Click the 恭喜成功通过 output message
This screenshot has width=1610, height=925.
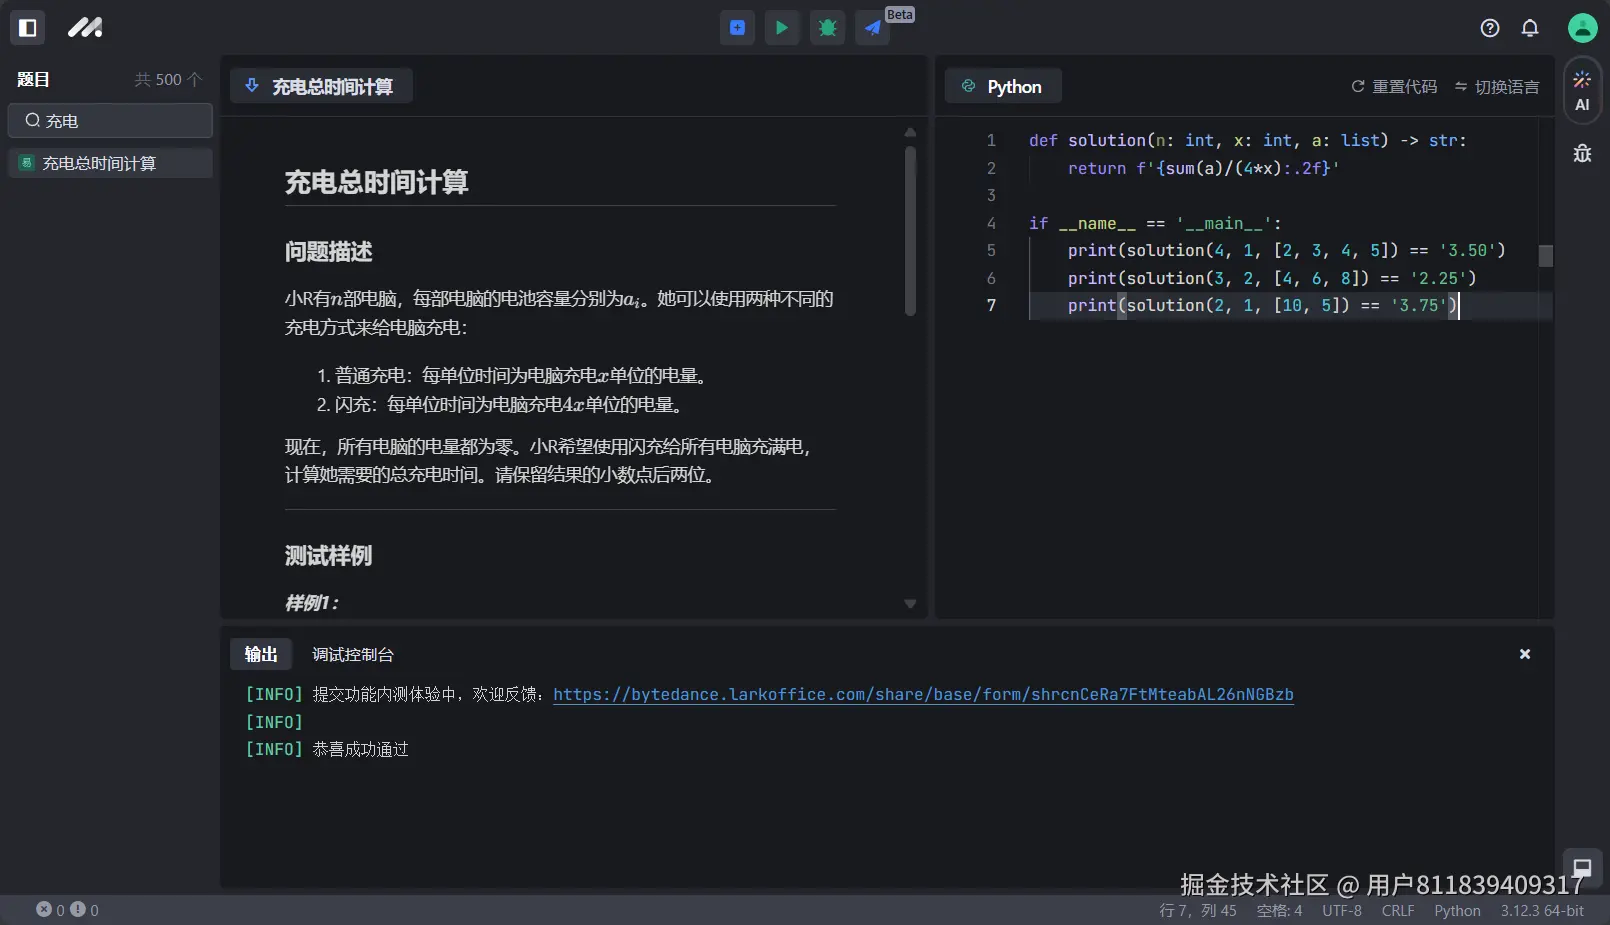pyautogui.click(x=360, y=749)
